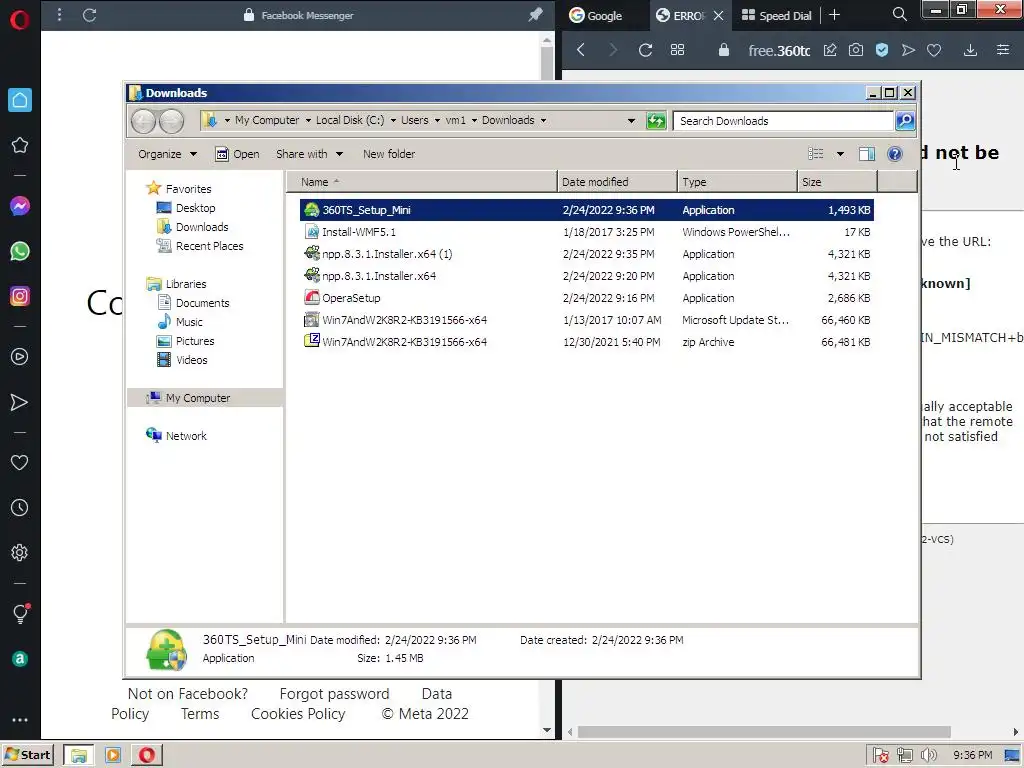Open Opera sidebar home icon
This screenshot has height=768, width=1024.
coord(20,100)
